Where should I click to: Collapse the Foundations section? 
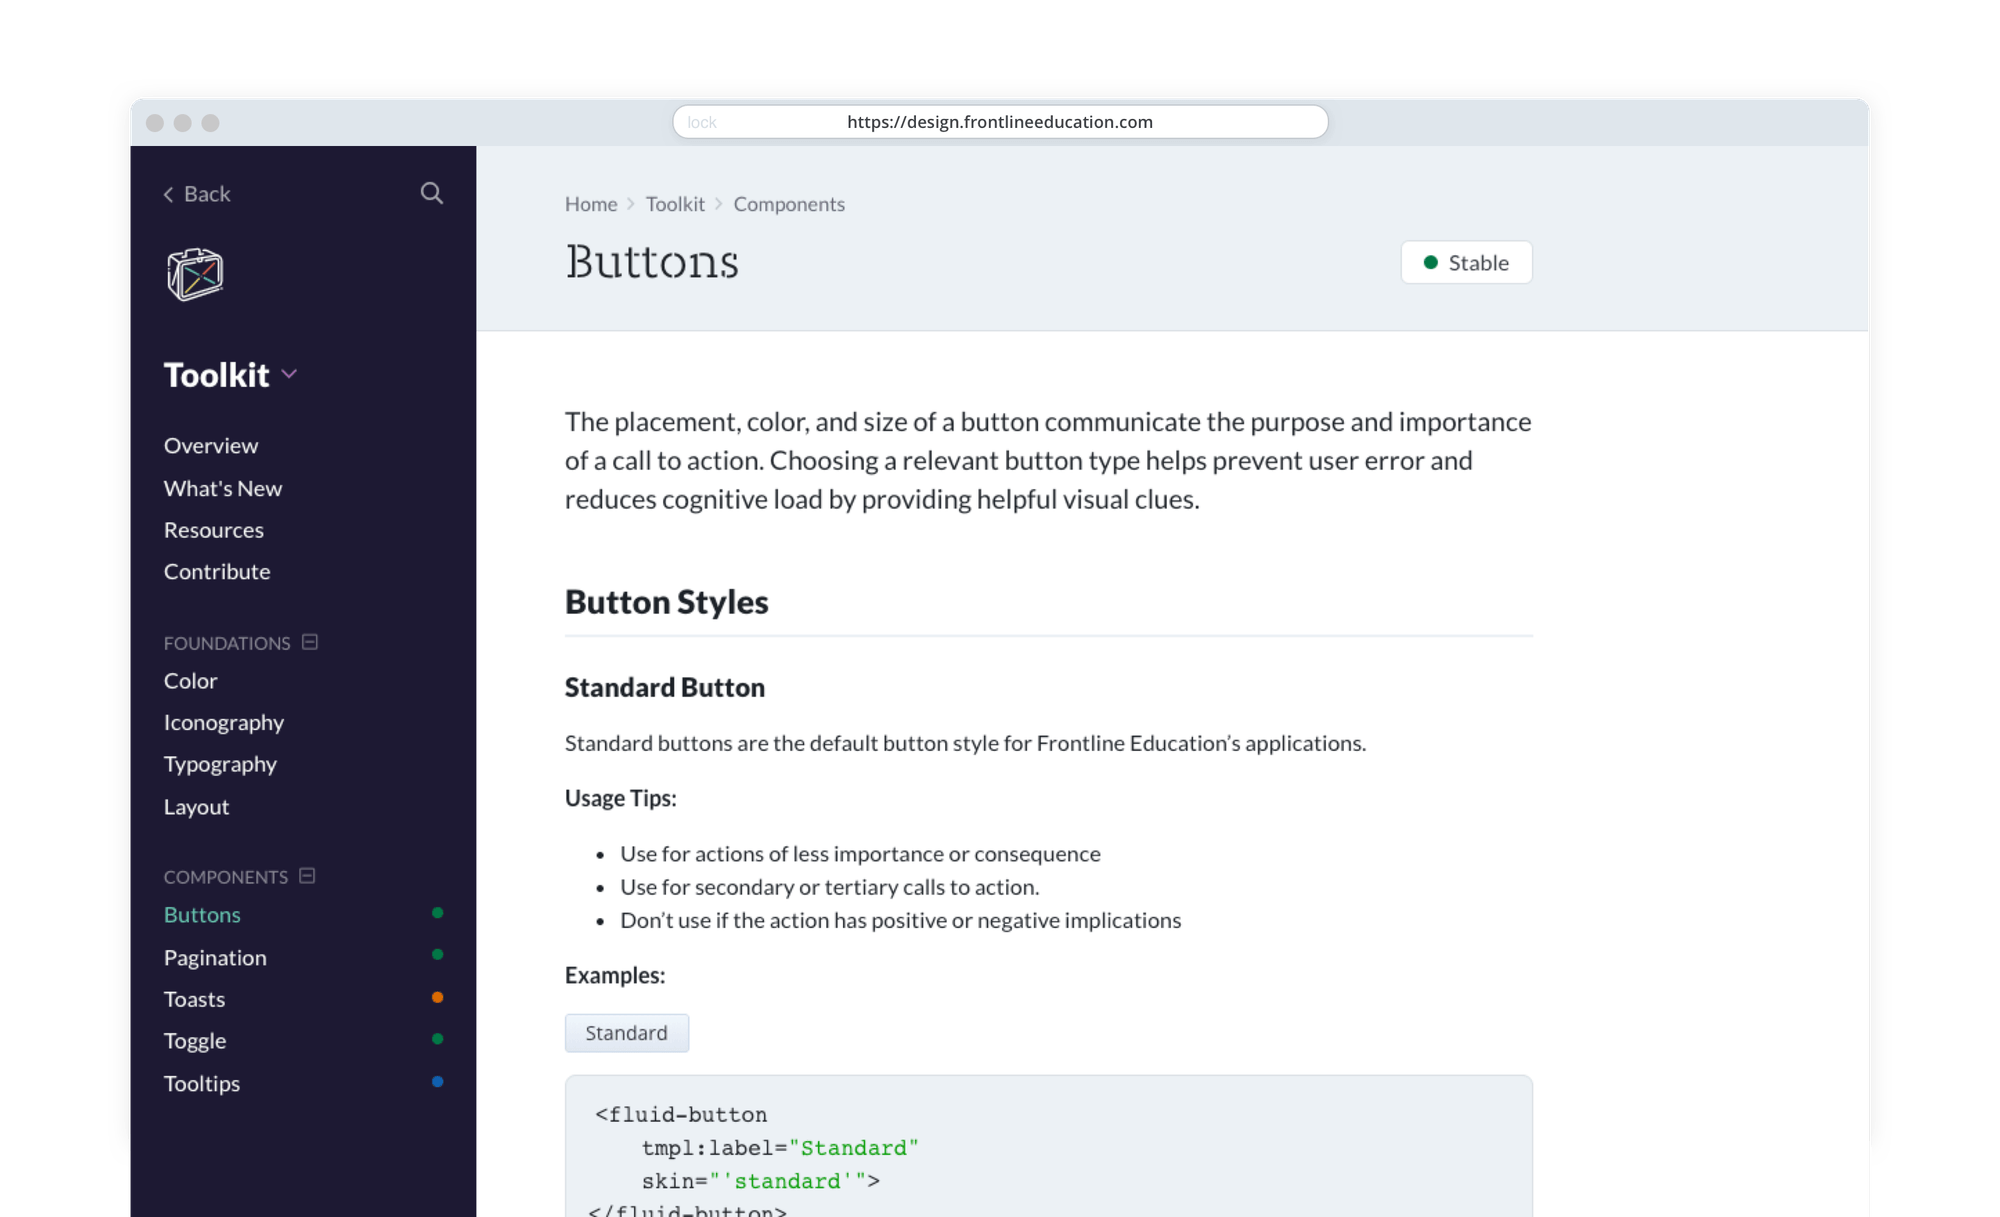[x=311, y=640]
